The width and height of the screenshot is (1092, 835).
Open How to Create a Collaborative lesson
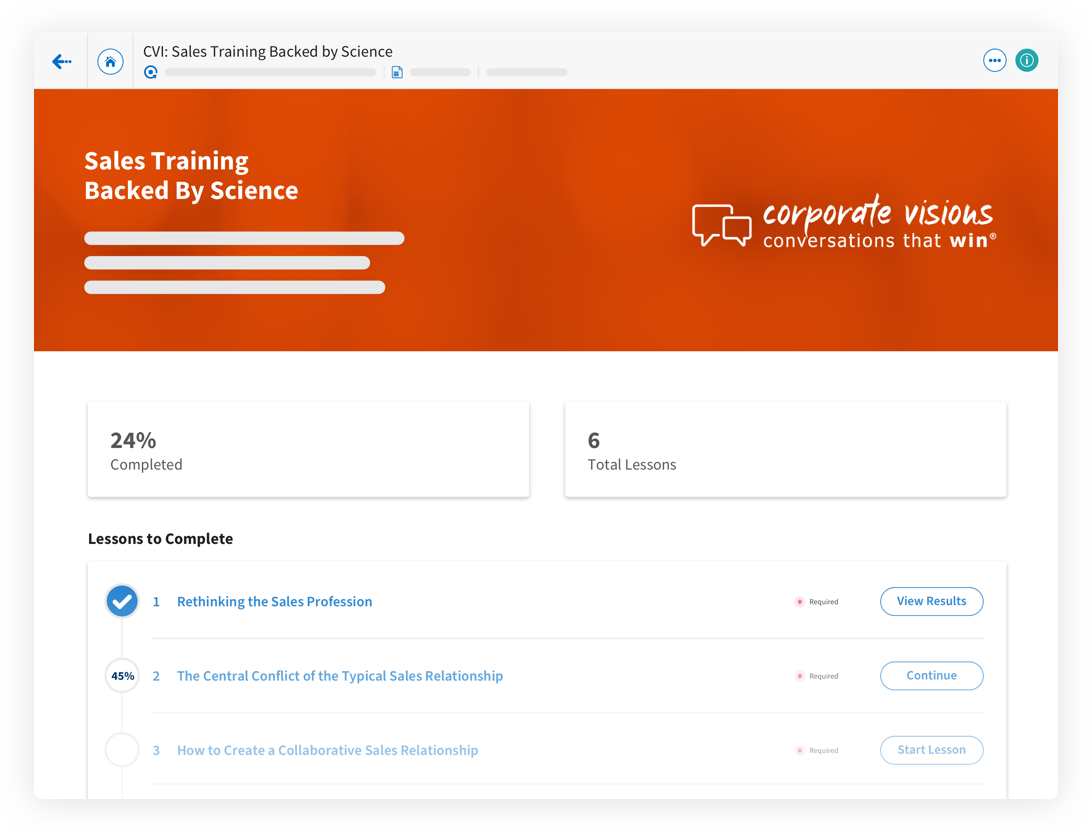click(x=327, y=751)
